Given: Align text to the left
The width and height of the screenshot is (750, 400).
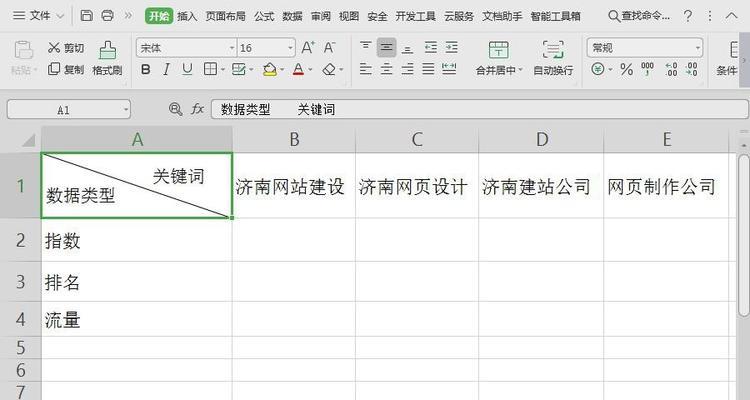Looking at the screenshot, I should point(365,69).
